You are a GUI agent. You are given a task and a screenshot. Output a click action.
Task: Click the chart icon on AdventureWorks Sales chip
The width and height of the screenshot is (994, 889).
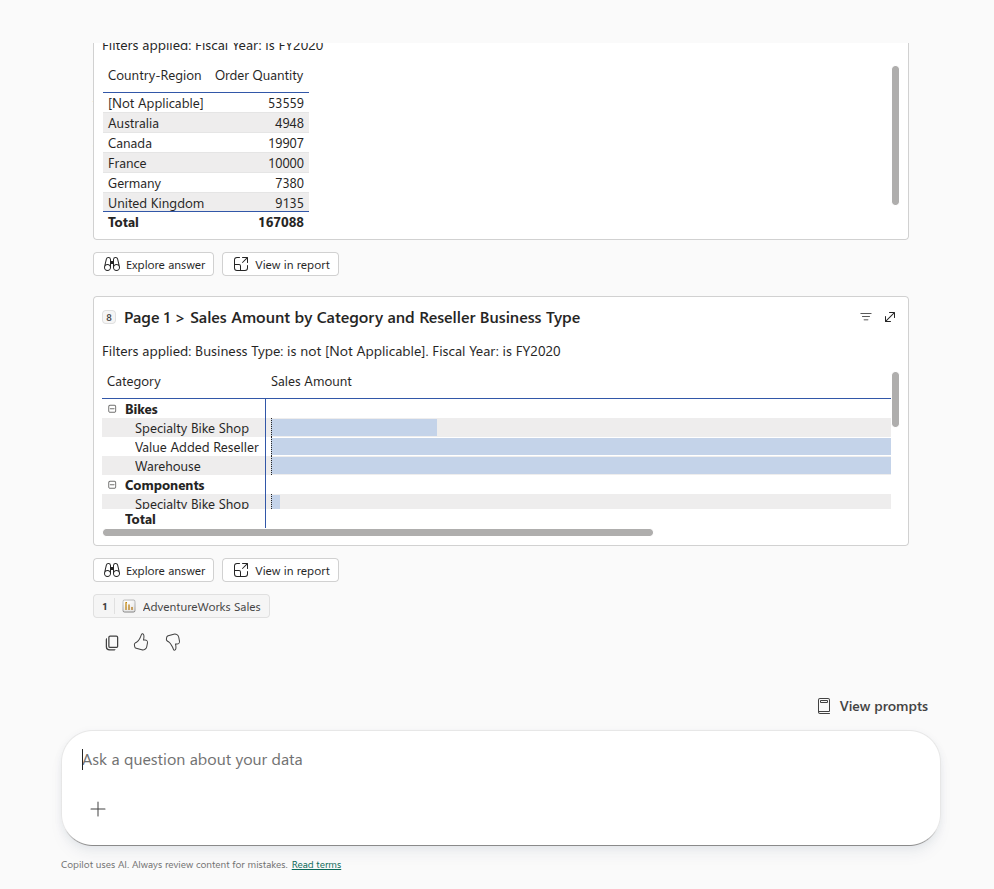[x=128, y=606]
